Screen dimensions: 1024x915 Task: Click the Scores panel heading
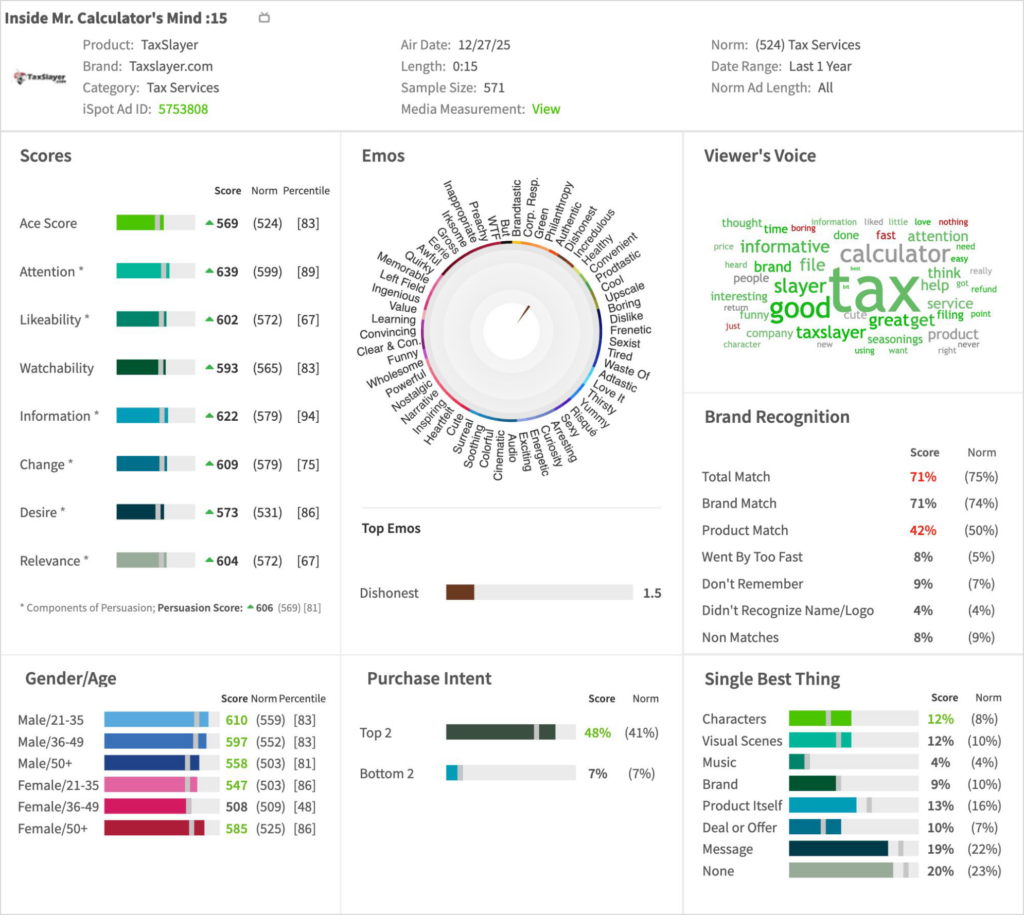tap(46, 156)
